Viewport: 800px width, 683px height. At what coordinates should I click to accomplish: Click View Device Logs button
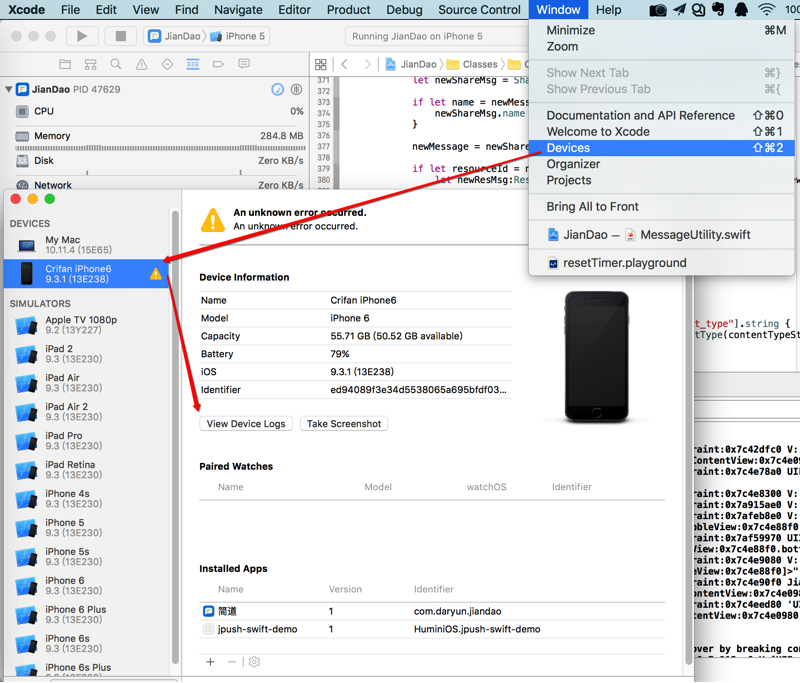pos(246,424)
